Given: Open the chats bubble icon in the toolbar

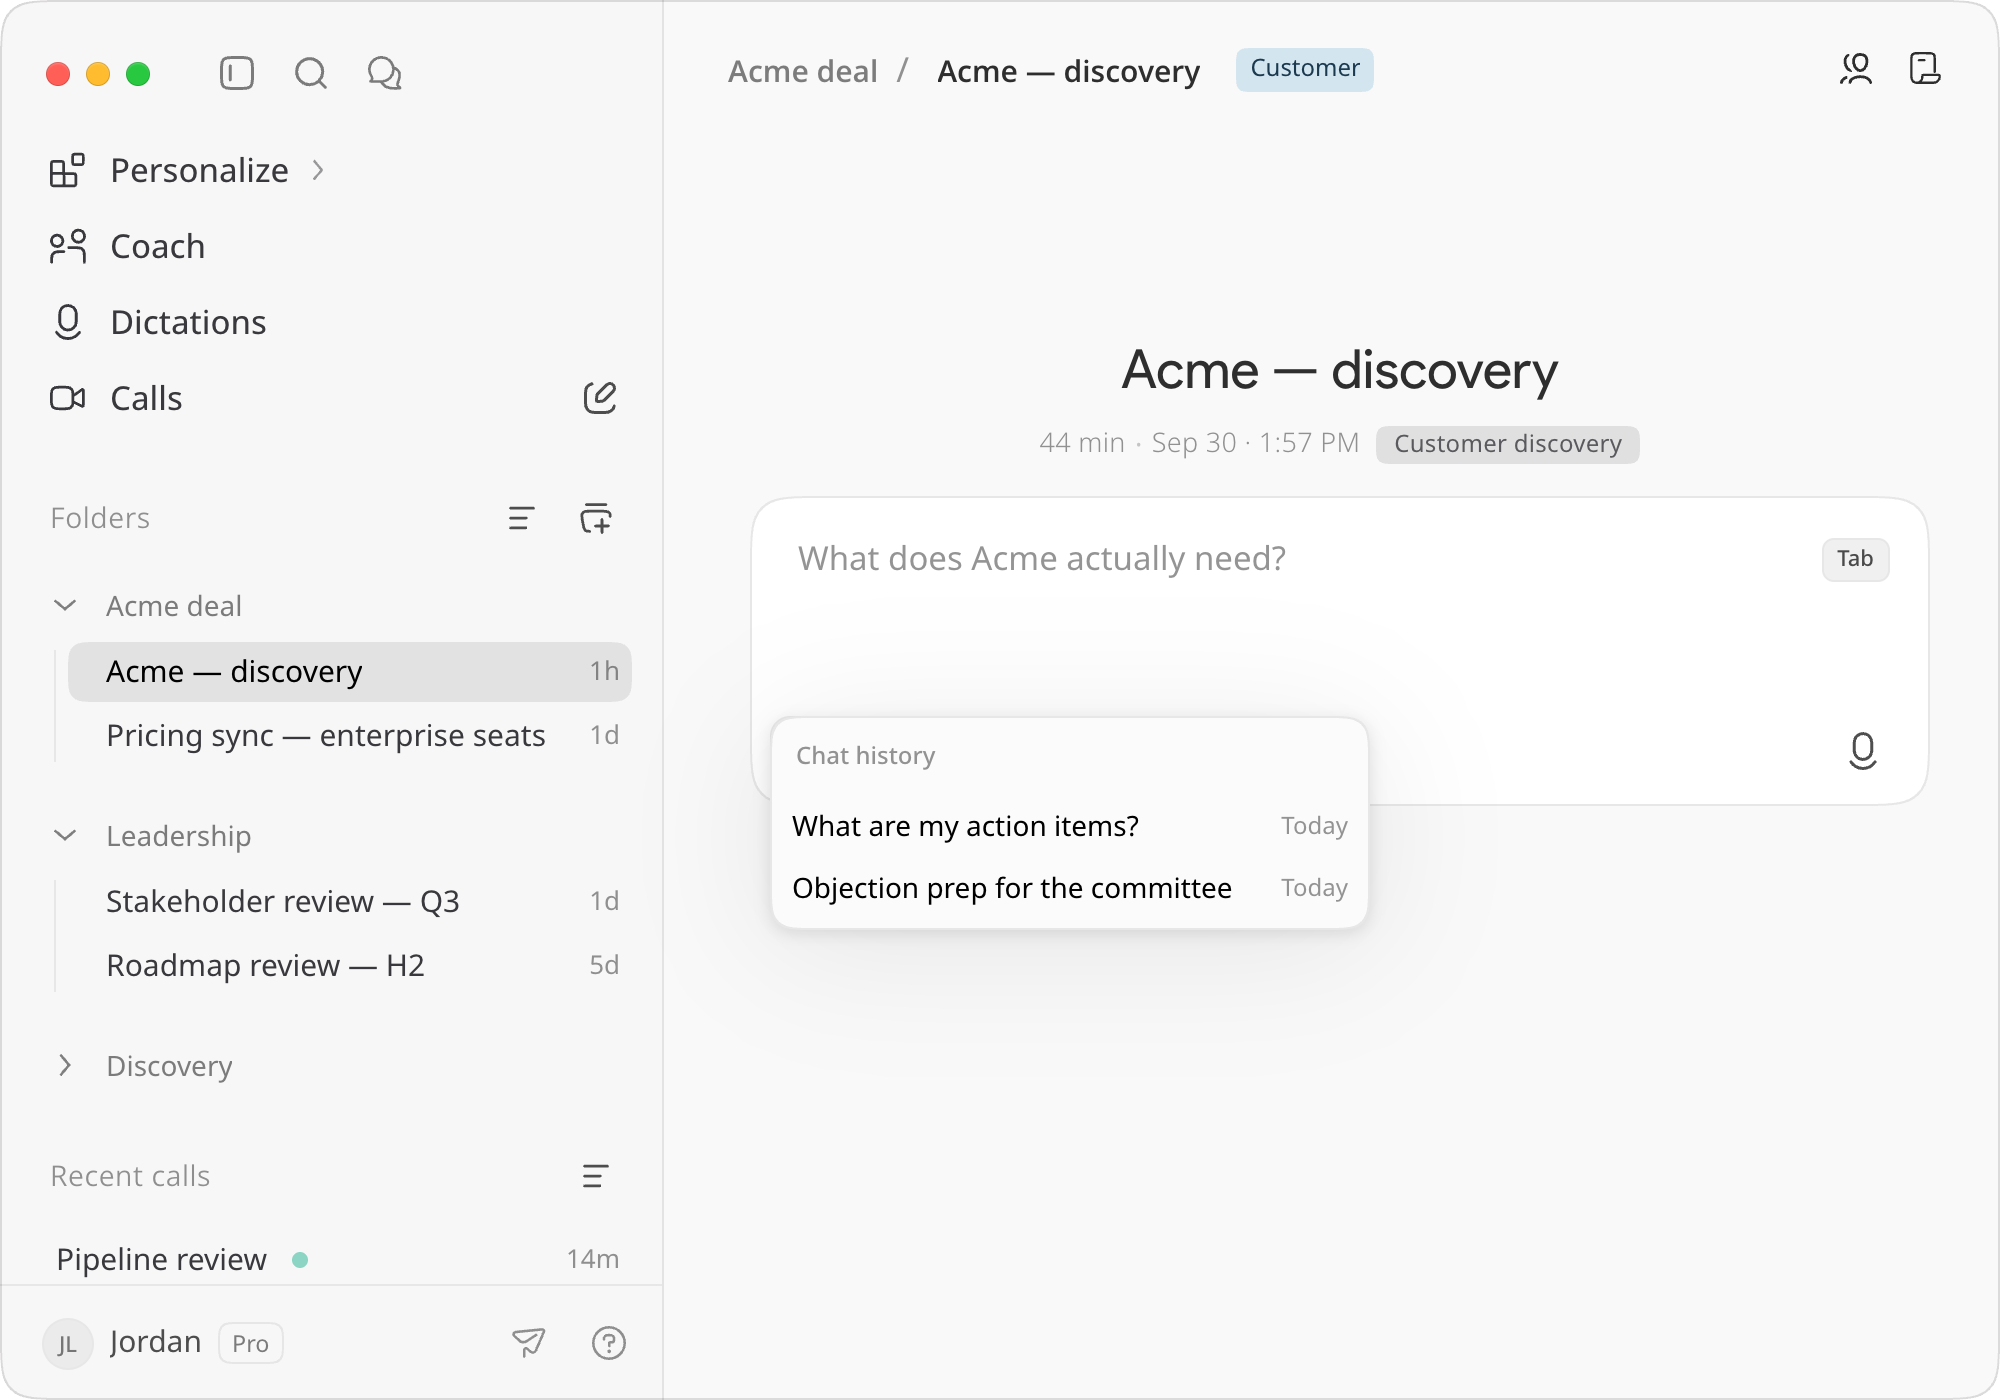Looking at the screenshot, I should click(385, 73).
